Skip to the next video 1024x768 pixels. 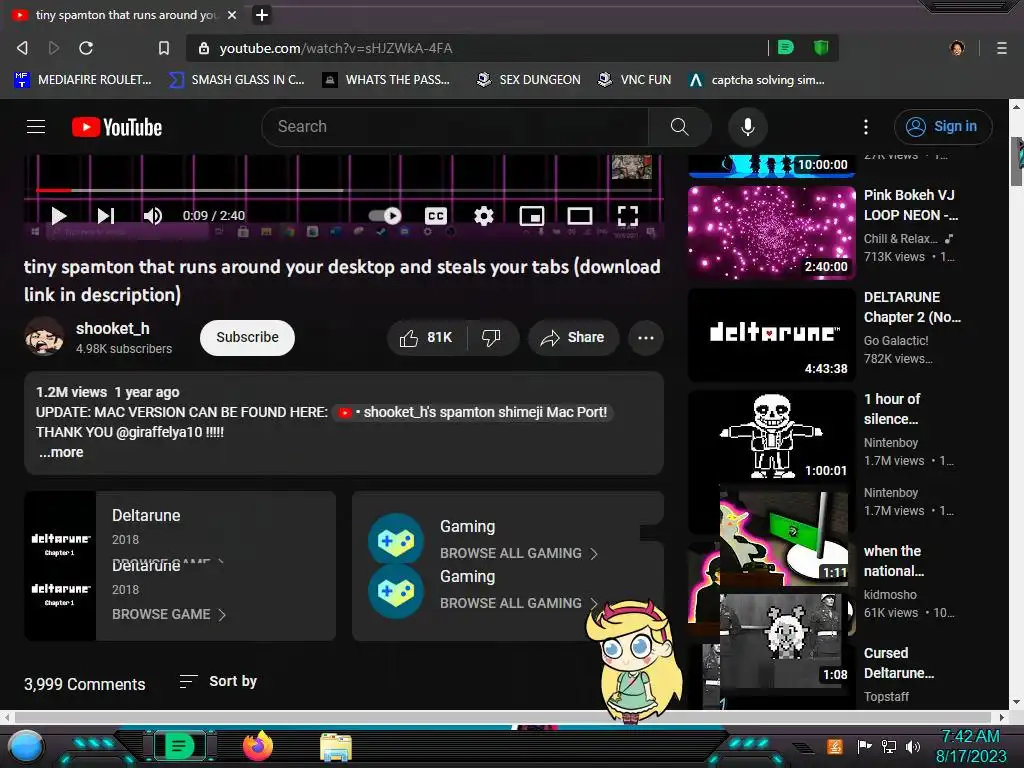106,216
